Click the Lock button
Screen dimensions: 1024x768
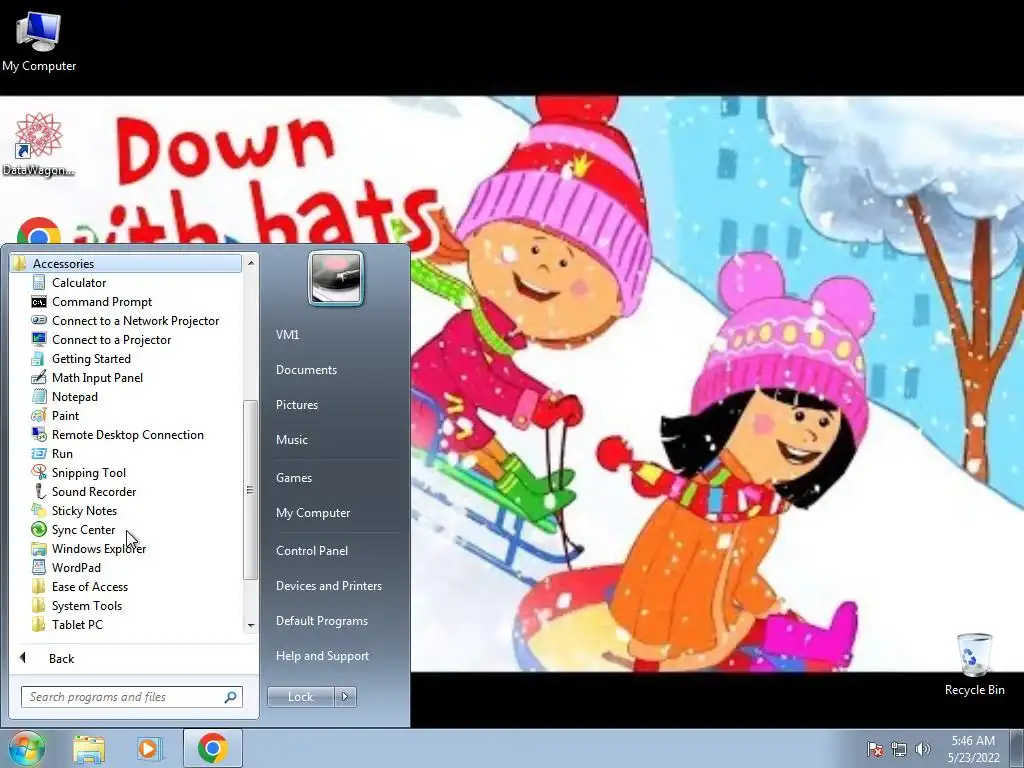tap(300, 697)
